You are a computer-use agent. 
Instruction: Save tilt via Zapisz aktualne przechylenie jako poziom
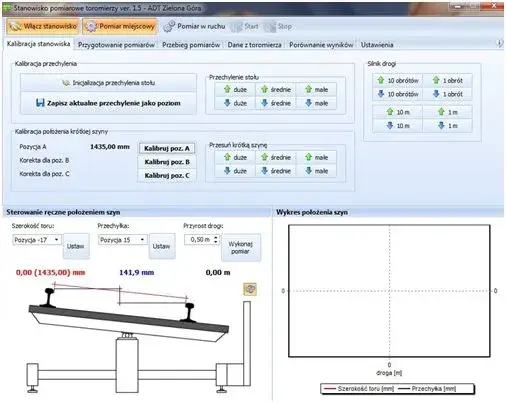click(x=108, y=103)
